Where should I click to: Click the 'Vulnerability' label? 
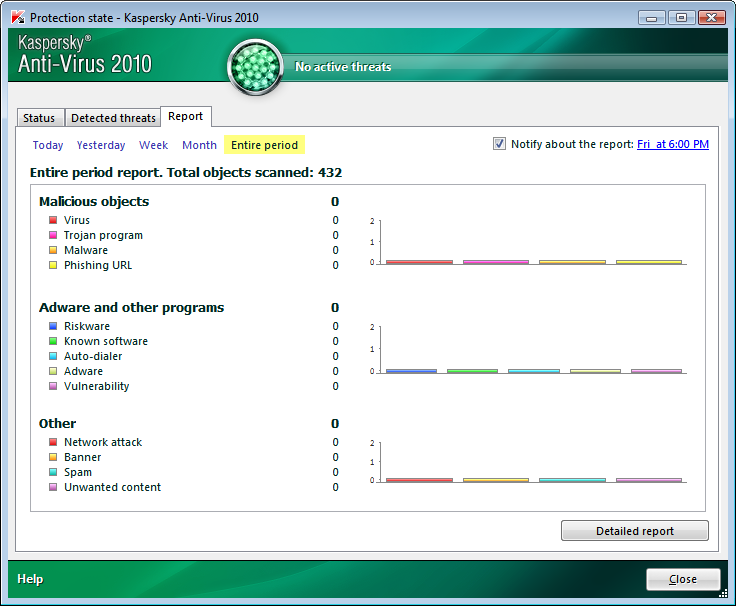[96, 386]
